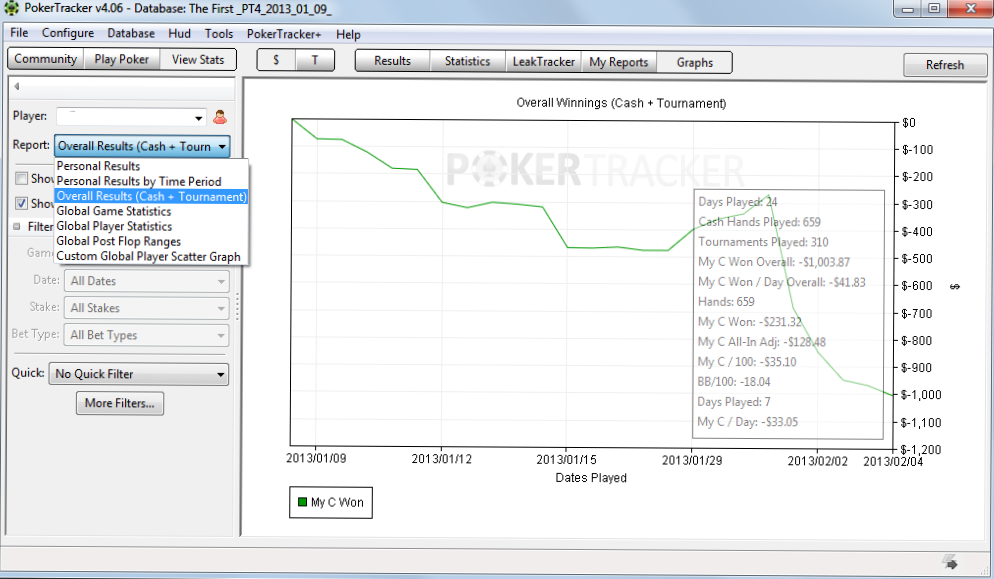Click the Dates Played axis title

tap(591, 478)
